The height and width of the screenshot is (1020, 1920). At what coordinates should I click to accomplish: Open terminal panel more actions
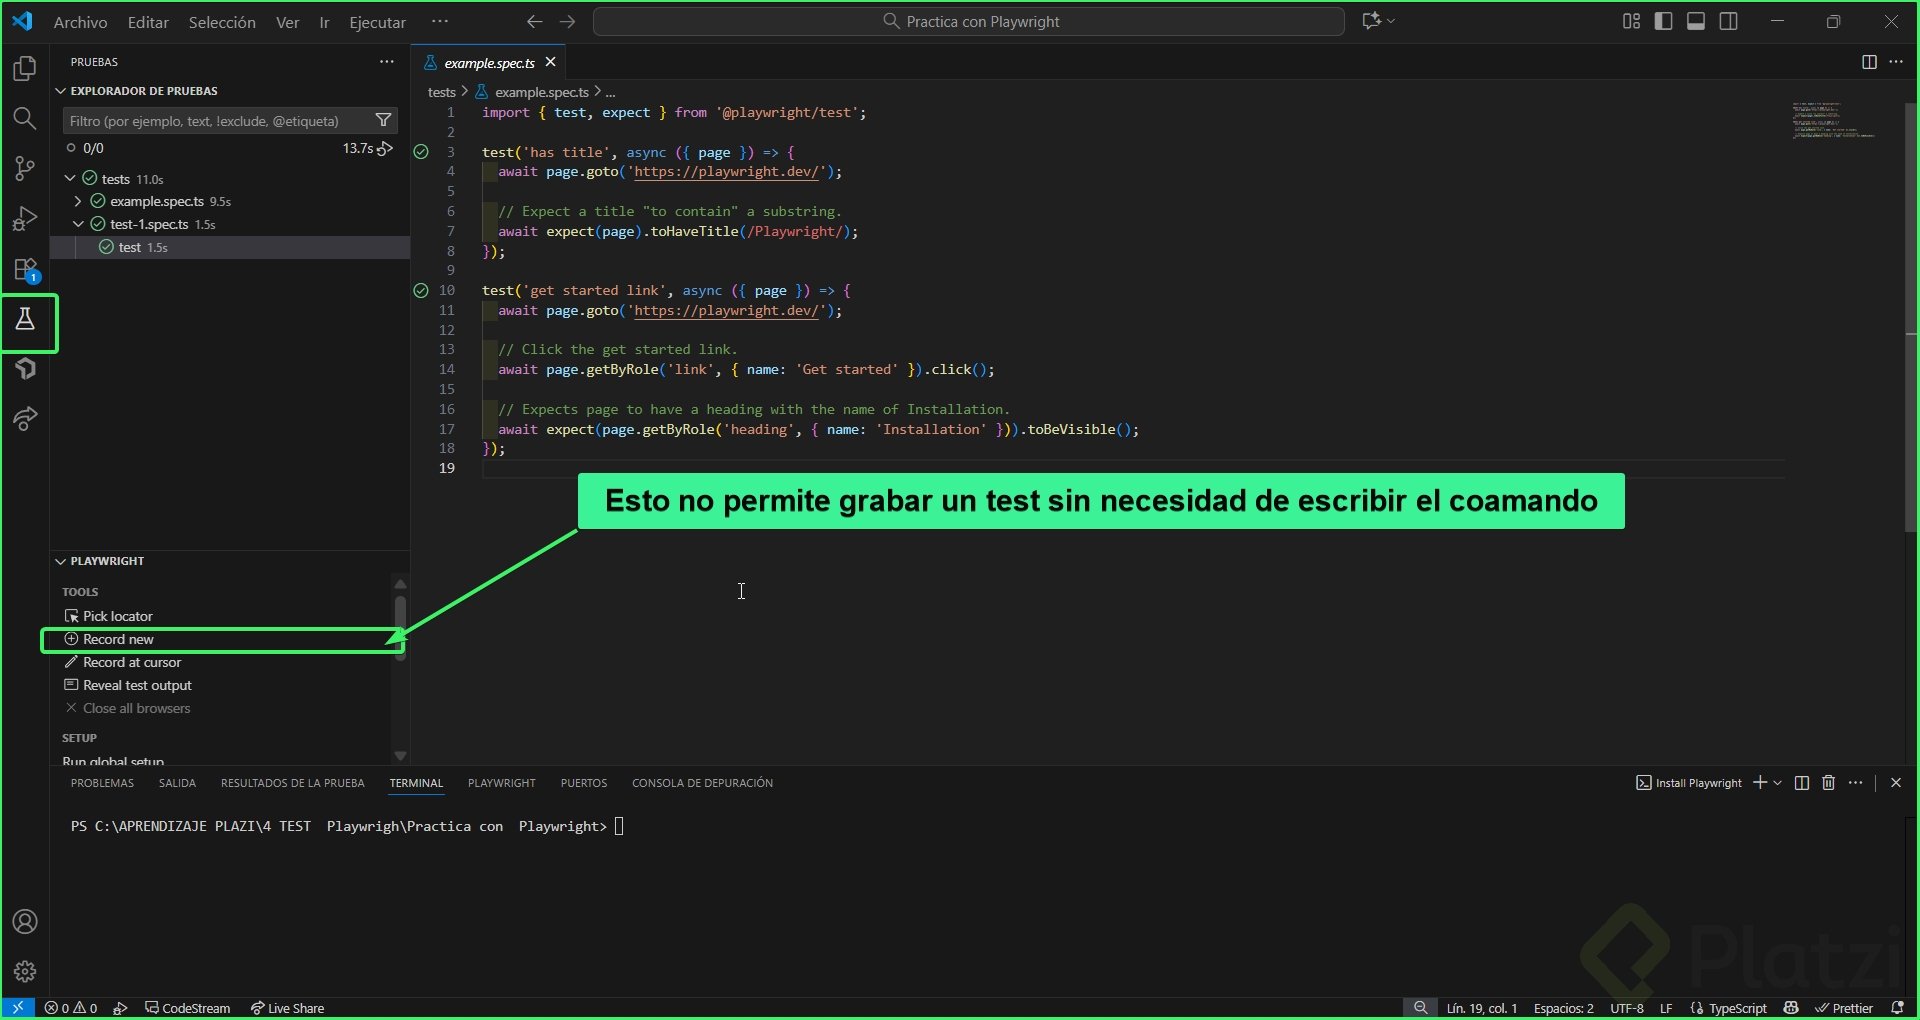pyautogui.click(x=1856, y=783)
